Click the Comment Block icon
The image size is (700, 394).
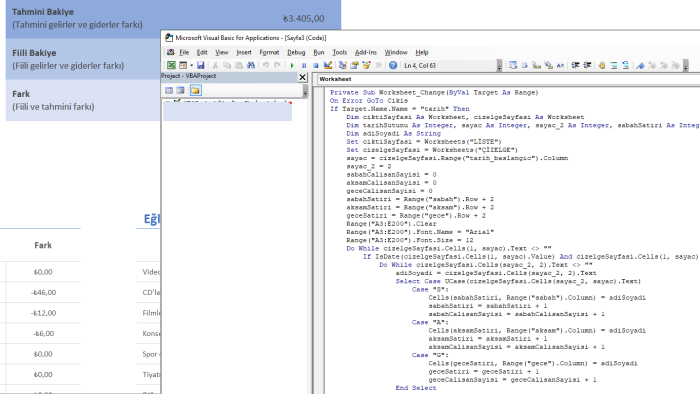(614, 65)
